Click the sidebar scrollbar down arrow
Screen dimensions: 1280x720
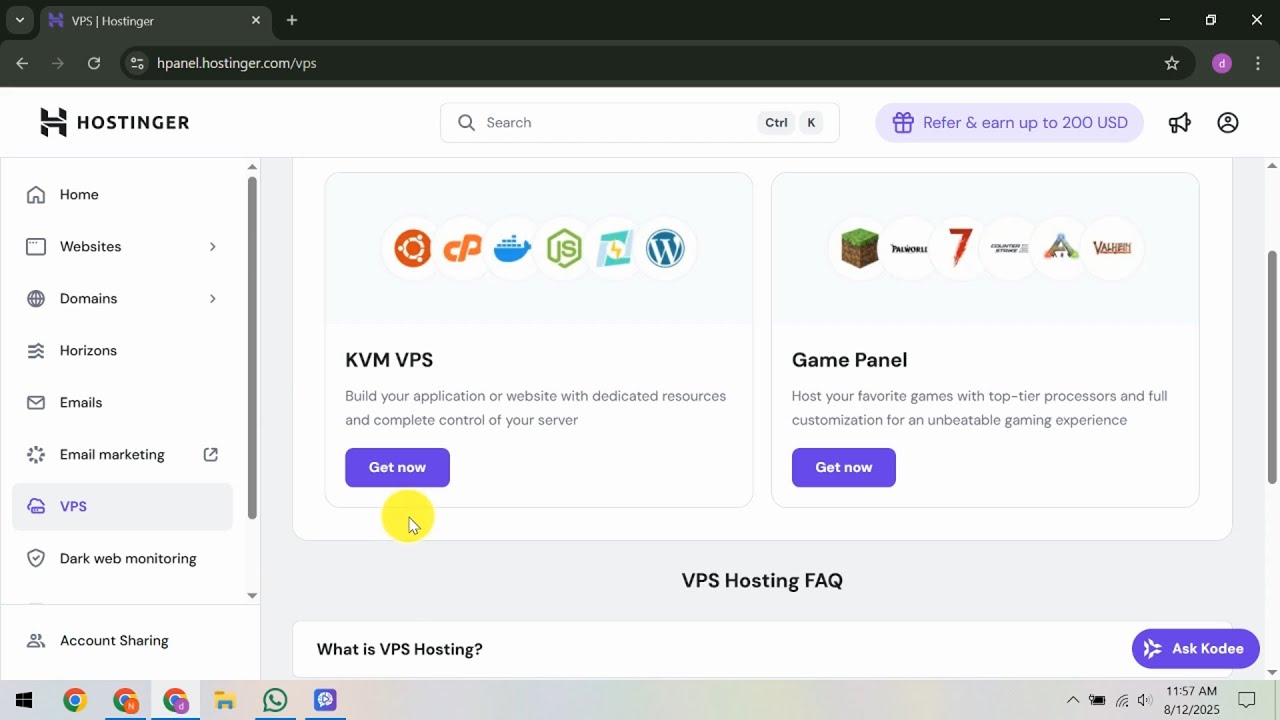pos(252,595)
